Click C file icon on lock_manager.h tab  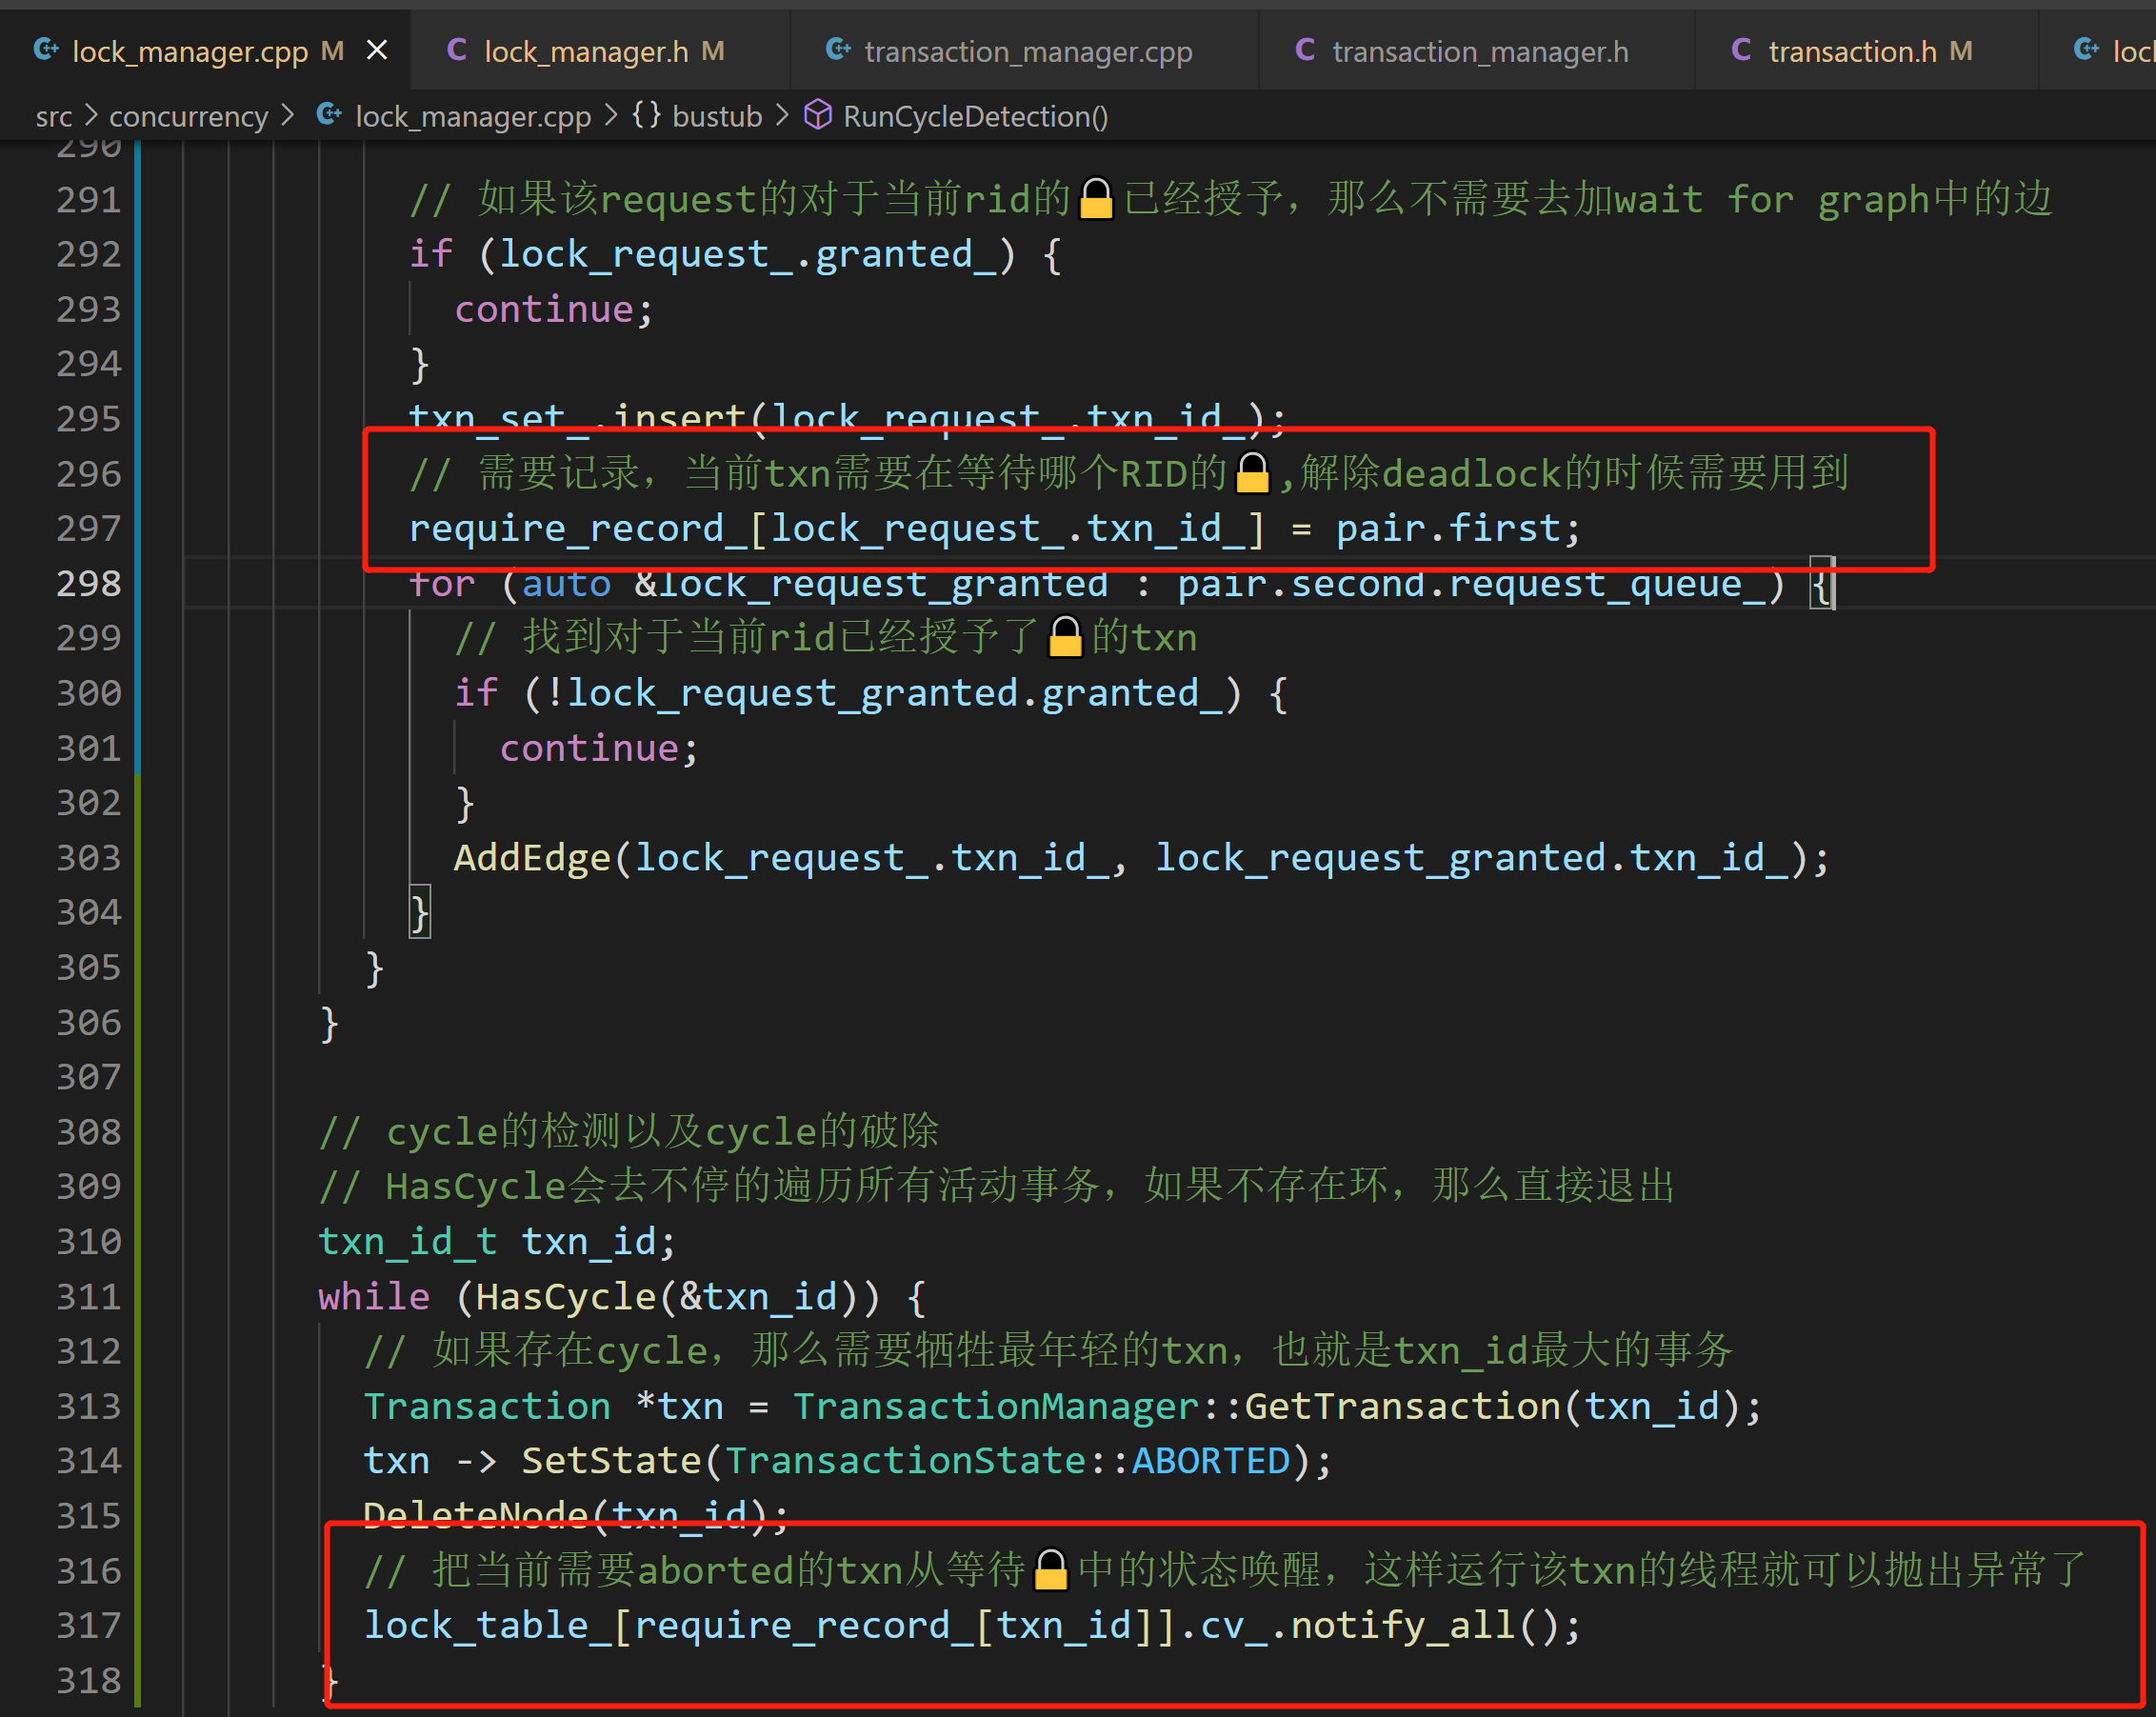click(x=457, y=50)
